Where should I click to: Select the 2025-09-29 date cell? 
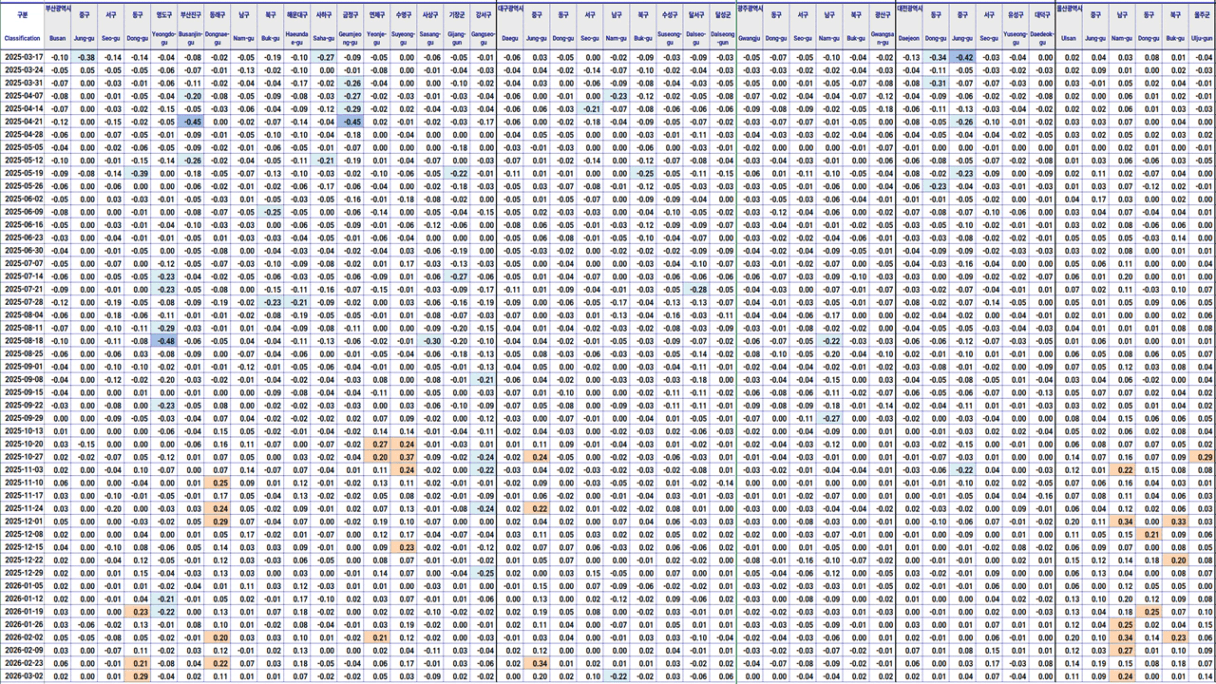[x=22, y=417]
